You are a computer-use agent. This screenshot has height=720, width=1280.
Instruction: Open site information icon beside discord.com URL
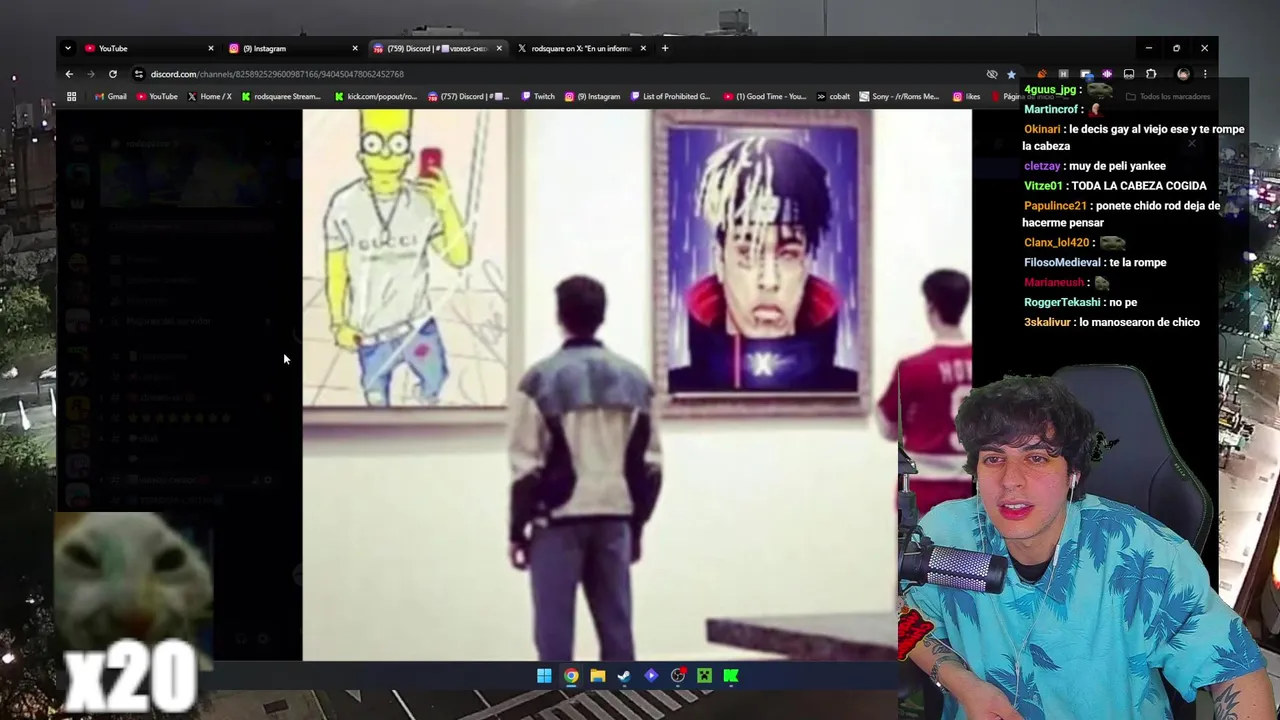(139, 74)
